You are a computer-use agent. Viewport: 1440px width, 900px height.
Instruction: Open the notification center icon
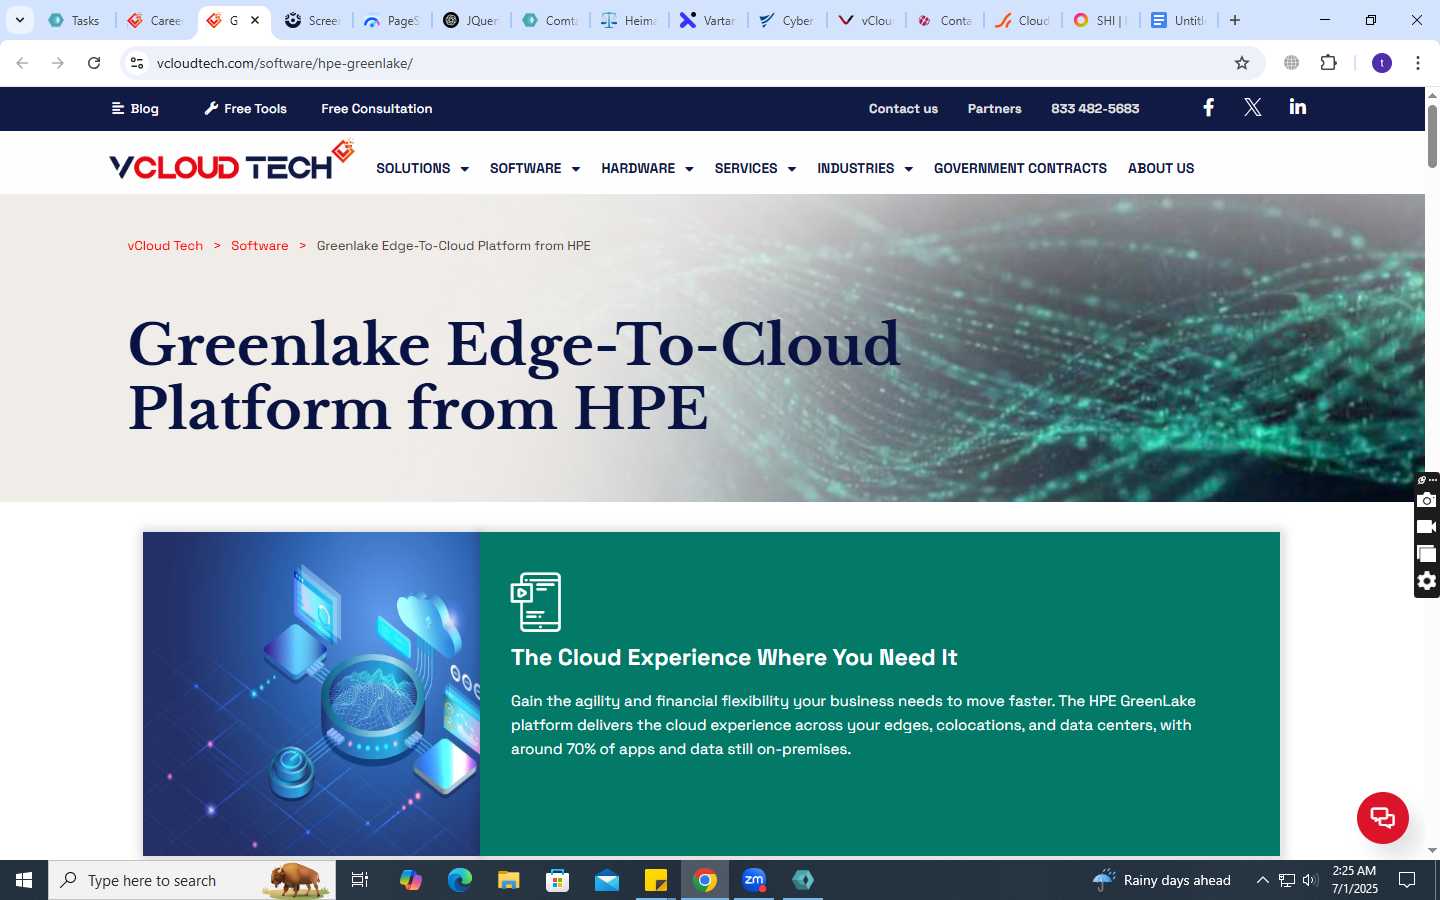pos(1407,880)
